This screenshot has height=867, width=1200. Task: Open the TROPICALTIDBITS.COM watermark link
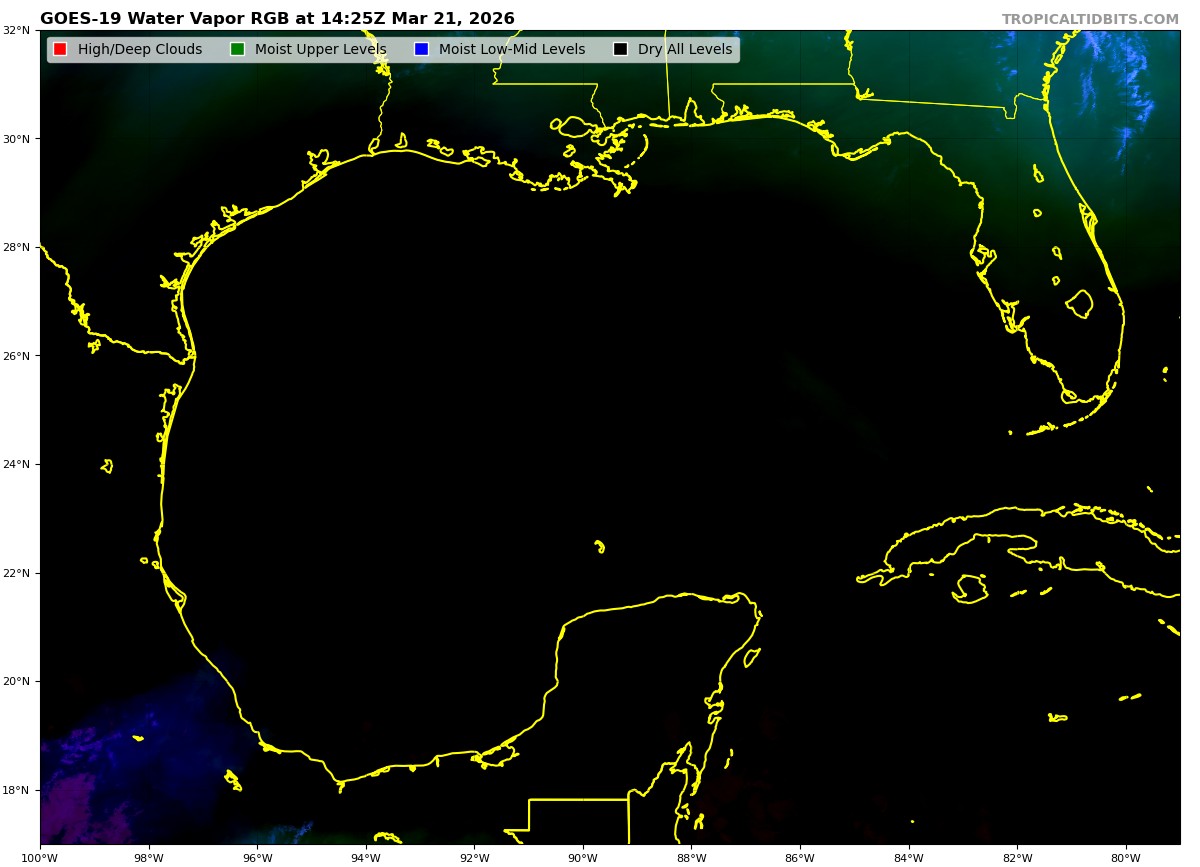pos(1090,20)
